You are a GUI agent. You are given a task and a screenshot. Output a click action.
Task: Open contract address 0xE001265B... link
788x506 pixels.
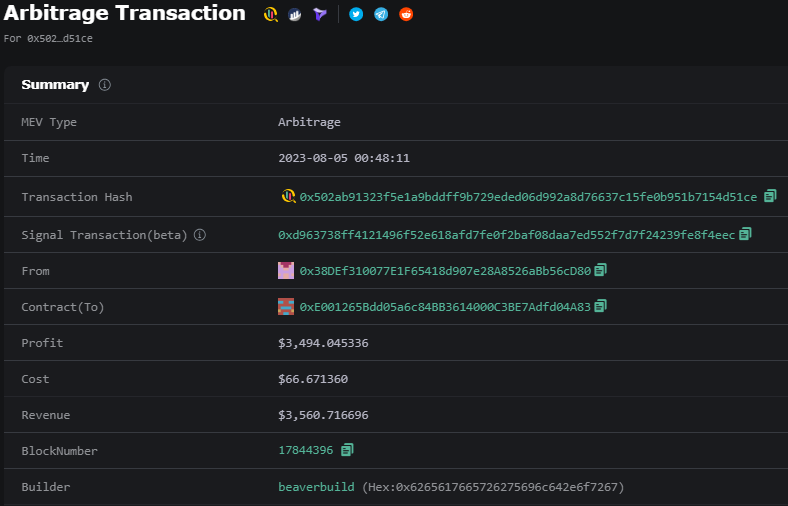(x=445, y=307)
